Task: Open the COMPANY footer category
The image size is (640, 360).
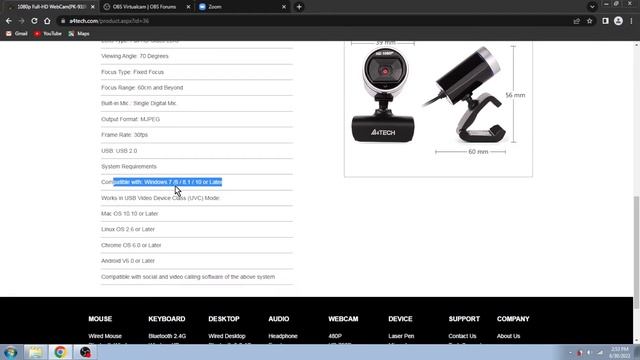Action: point(513,319)
